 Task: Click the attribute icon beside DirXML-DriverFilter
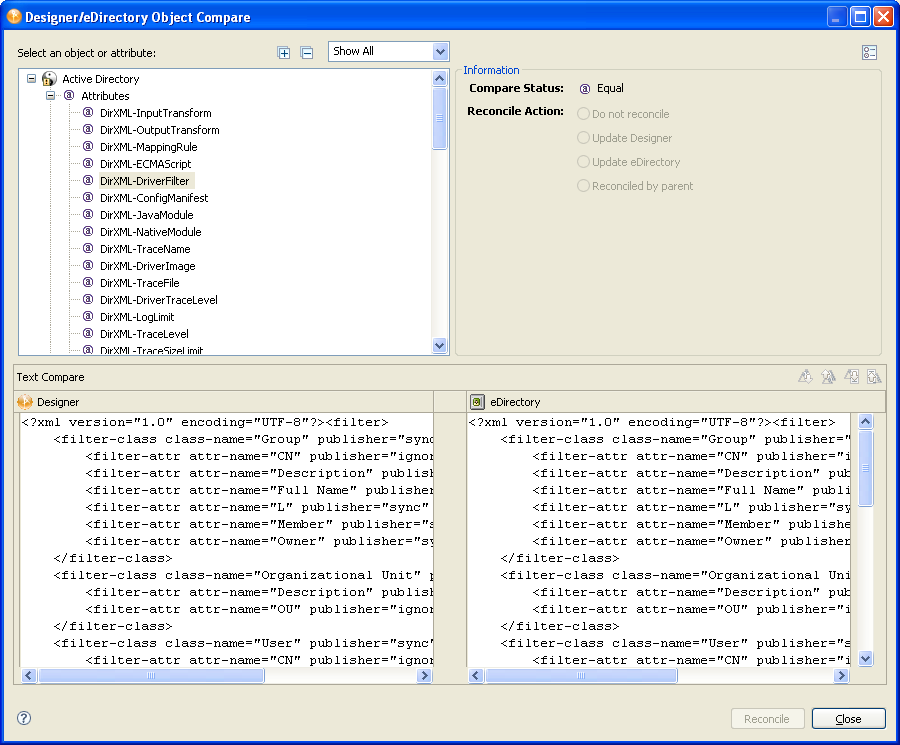pyautogui.click(x=87, y=181)
